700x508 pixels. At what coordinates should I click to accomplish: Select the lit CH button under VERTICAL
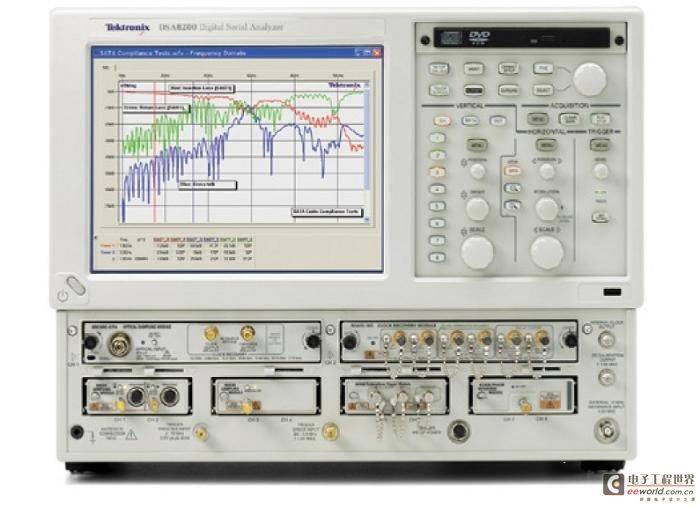click(442, 121)
